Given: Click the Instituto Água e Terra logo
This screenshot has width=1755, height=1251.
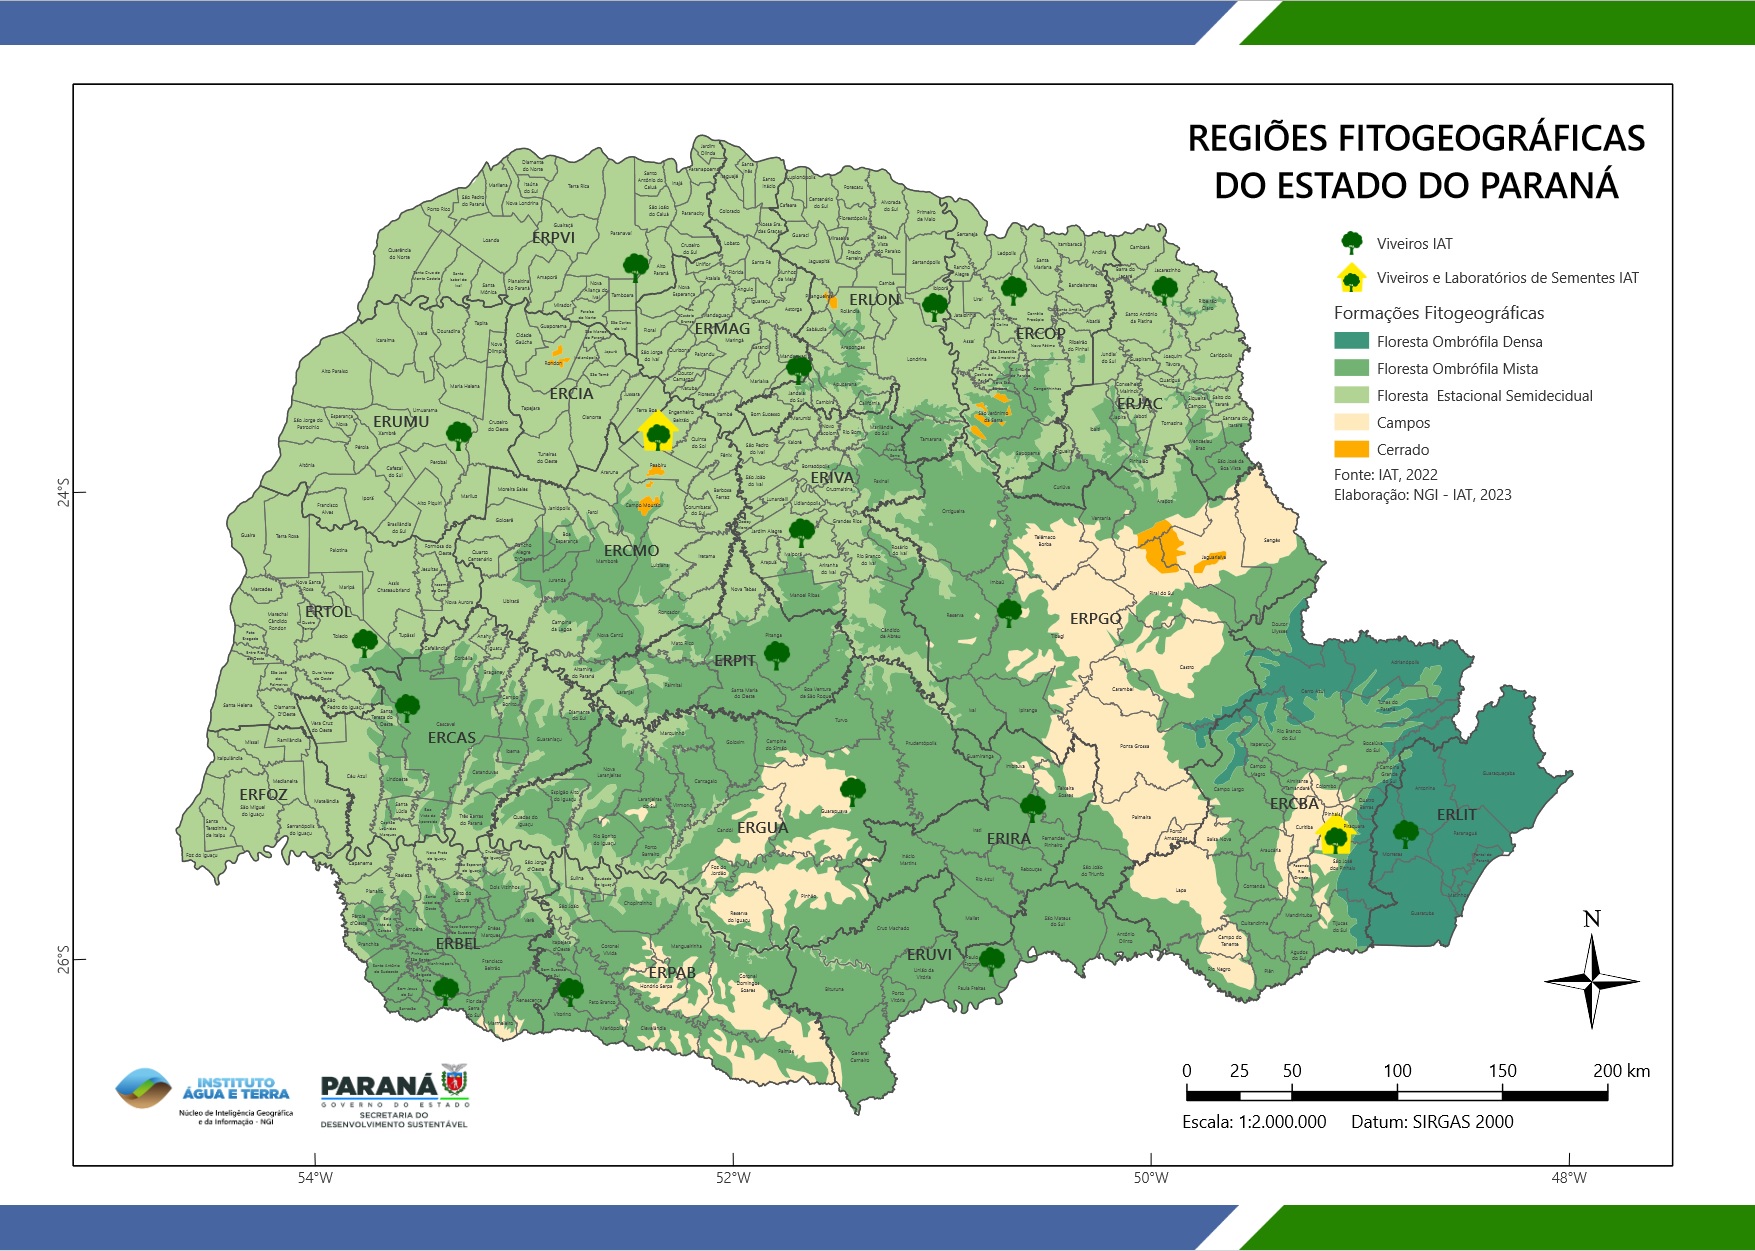Looking at the screenshot, I should [x=204, y=1095].
